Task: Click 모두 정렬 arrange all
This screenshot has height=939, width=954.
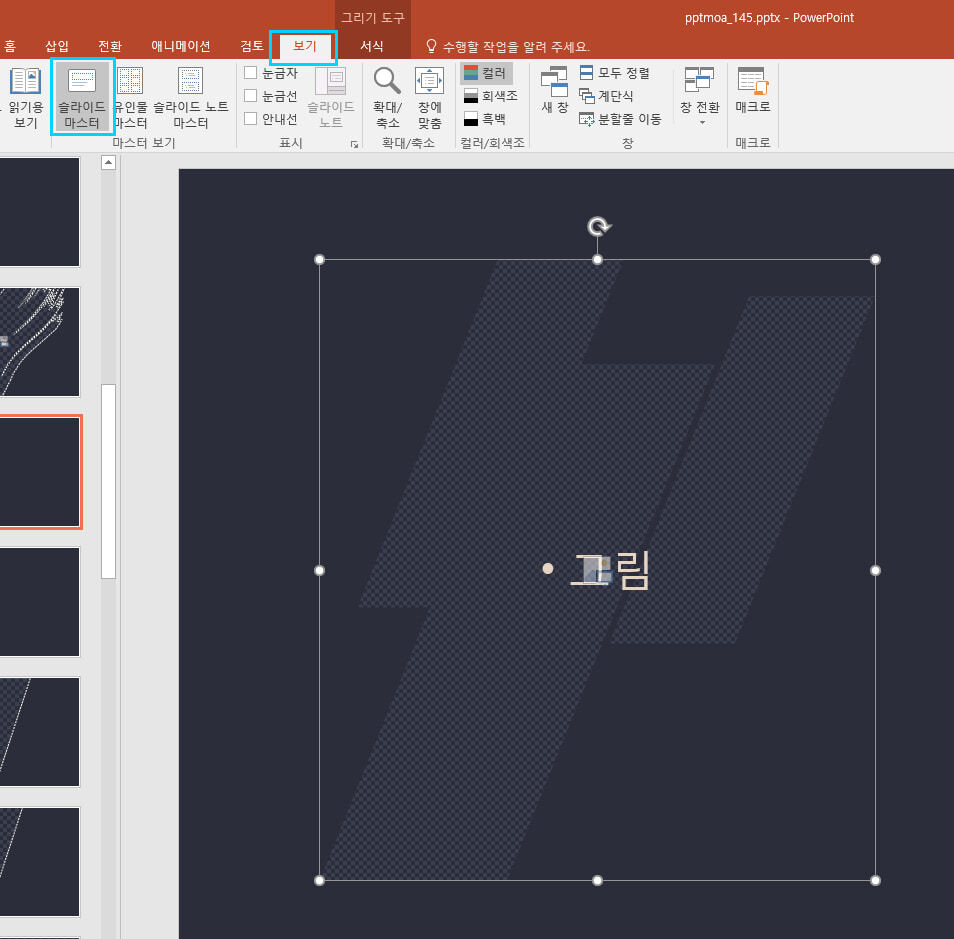Action: click(615, 73)
